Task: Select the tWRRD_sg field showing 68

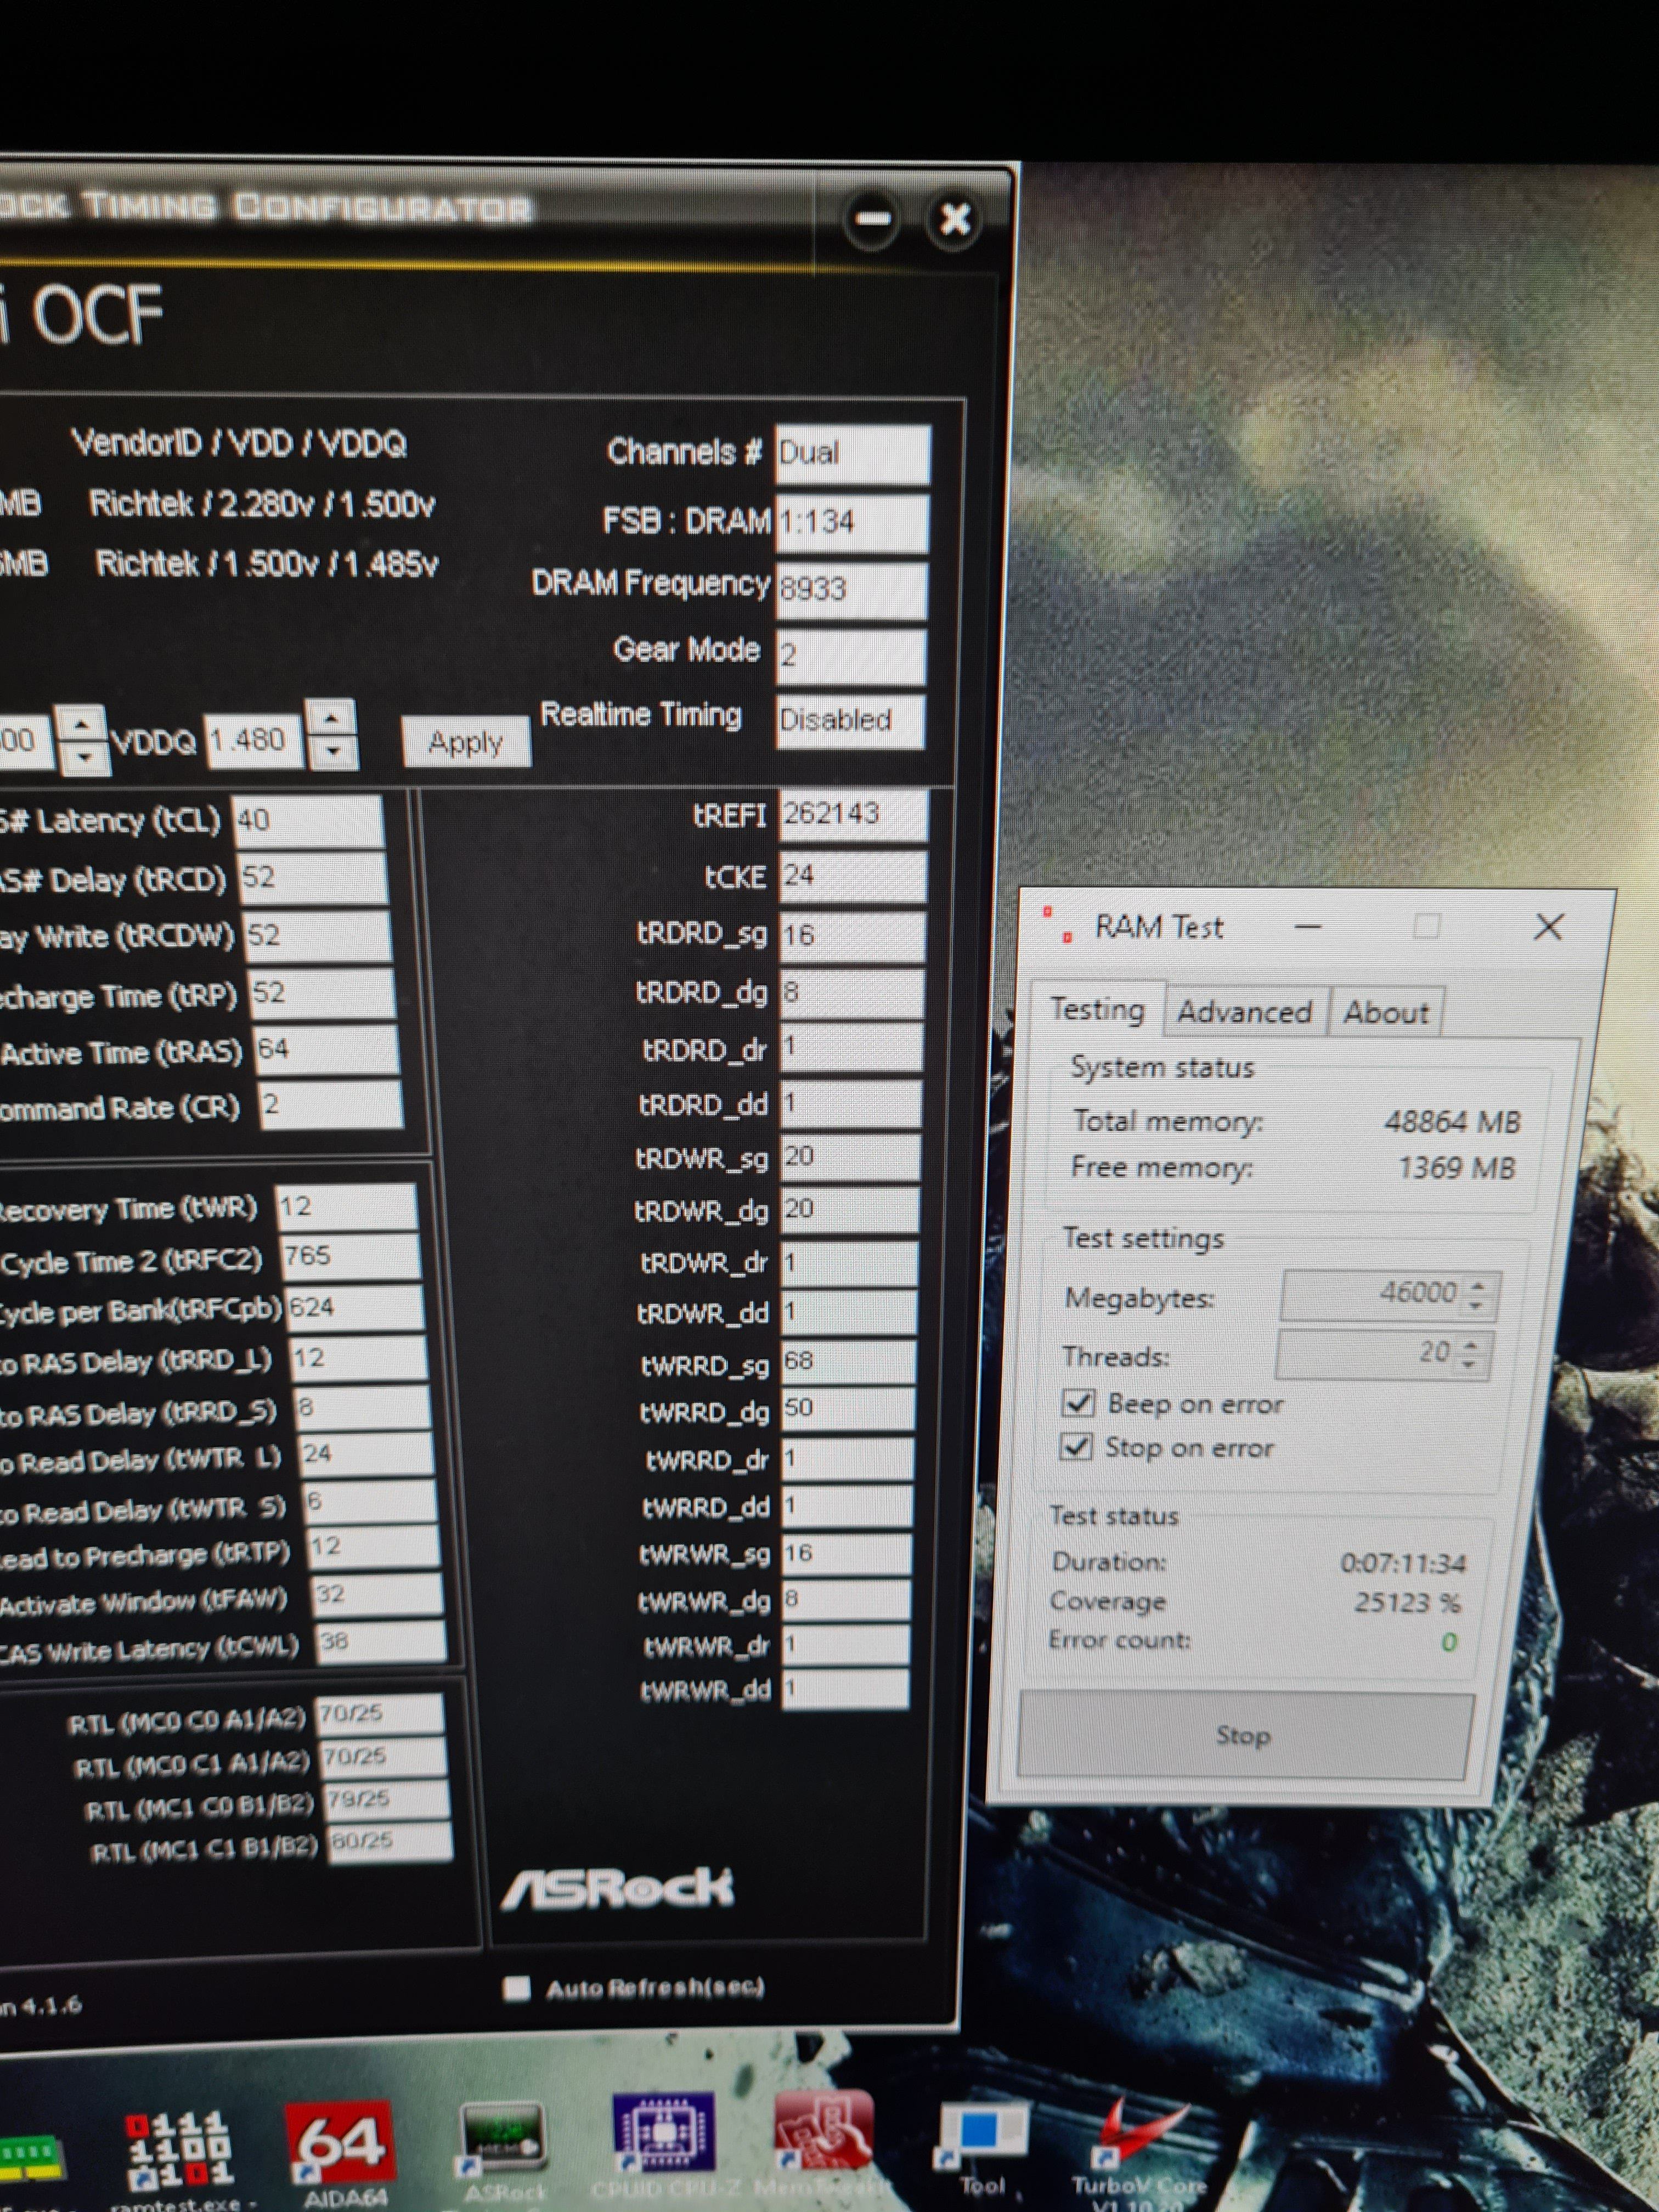Action: click(848, 1362)
